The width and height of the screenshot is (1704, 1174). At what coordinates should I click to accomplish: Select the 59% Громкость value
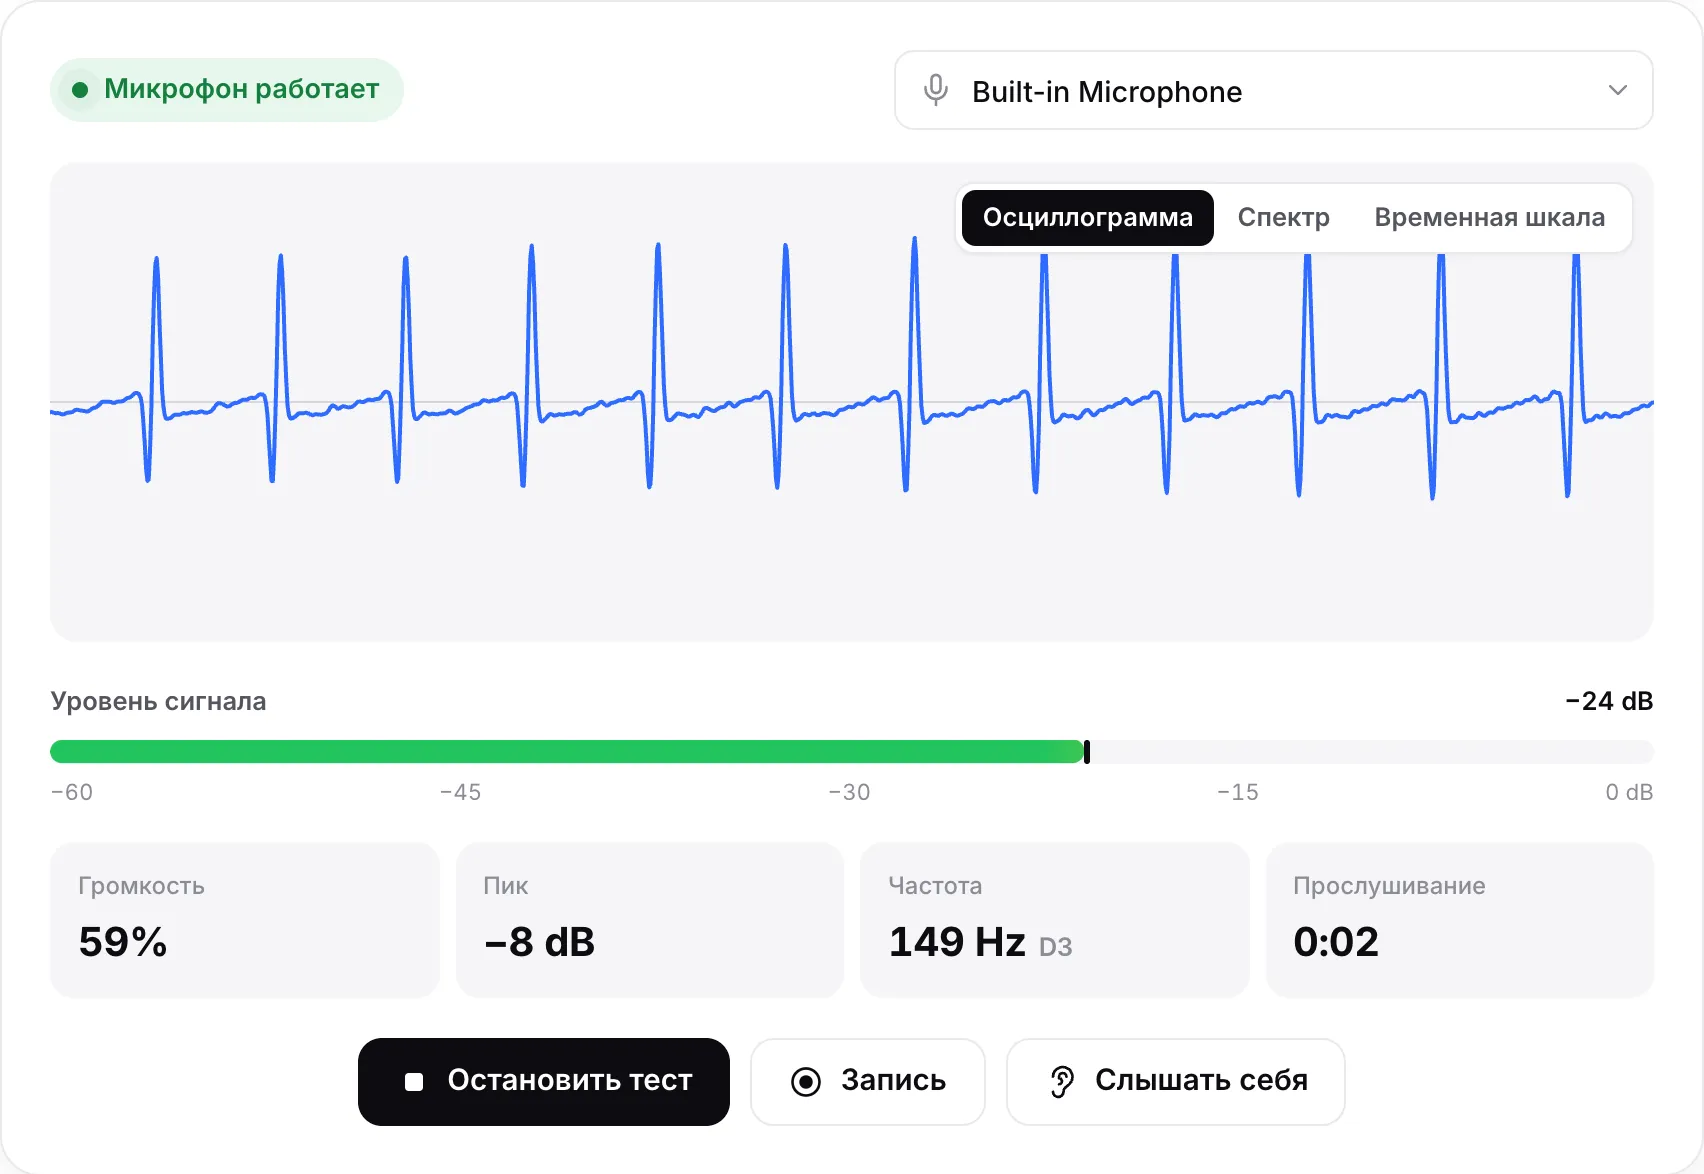coord(123,942)
